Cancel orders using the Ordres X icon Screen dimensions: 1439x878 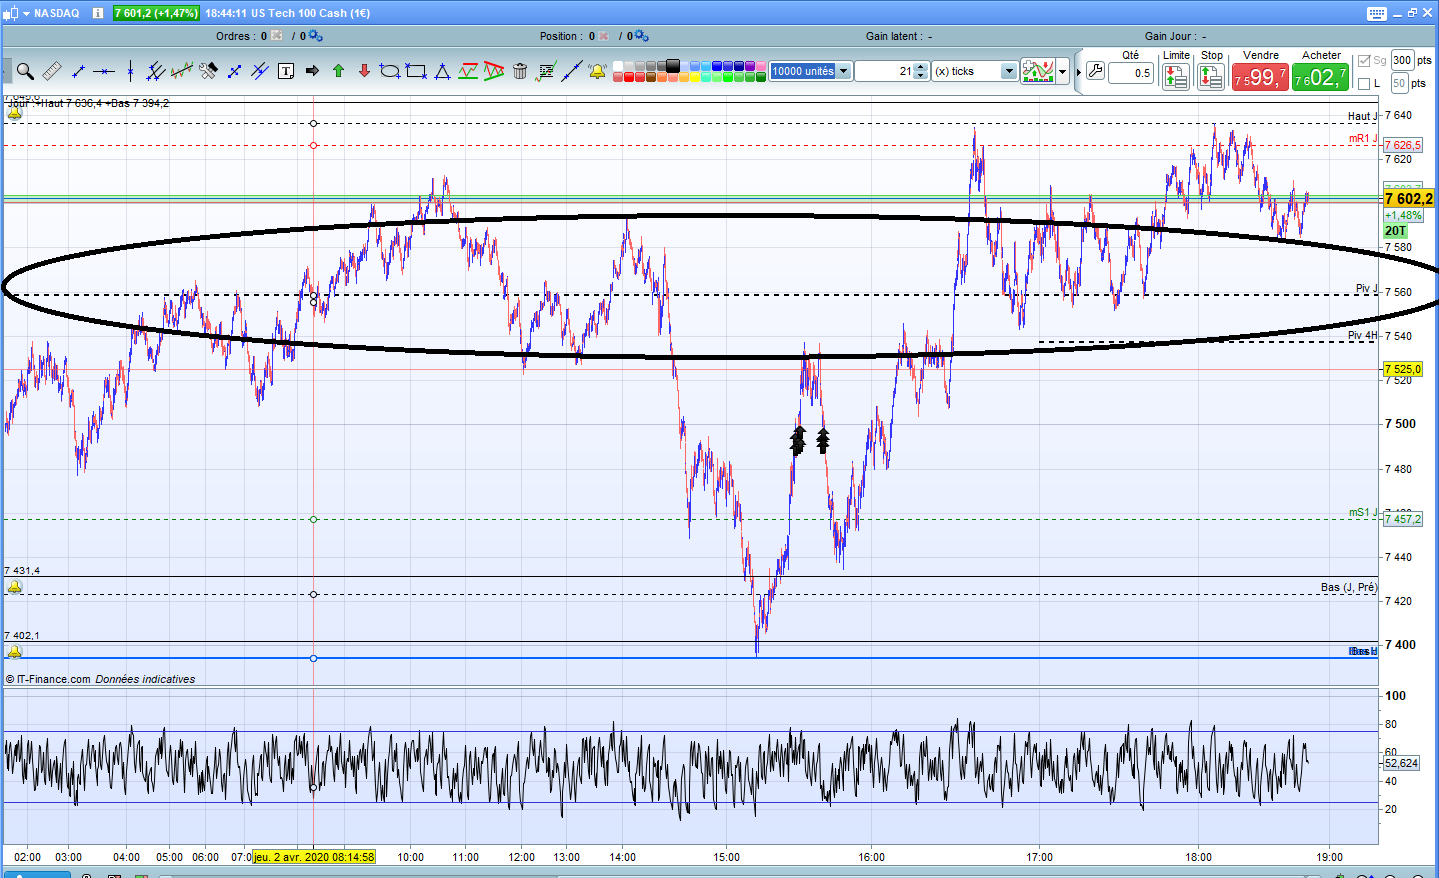pyautogui.click(x=277, y=36)
